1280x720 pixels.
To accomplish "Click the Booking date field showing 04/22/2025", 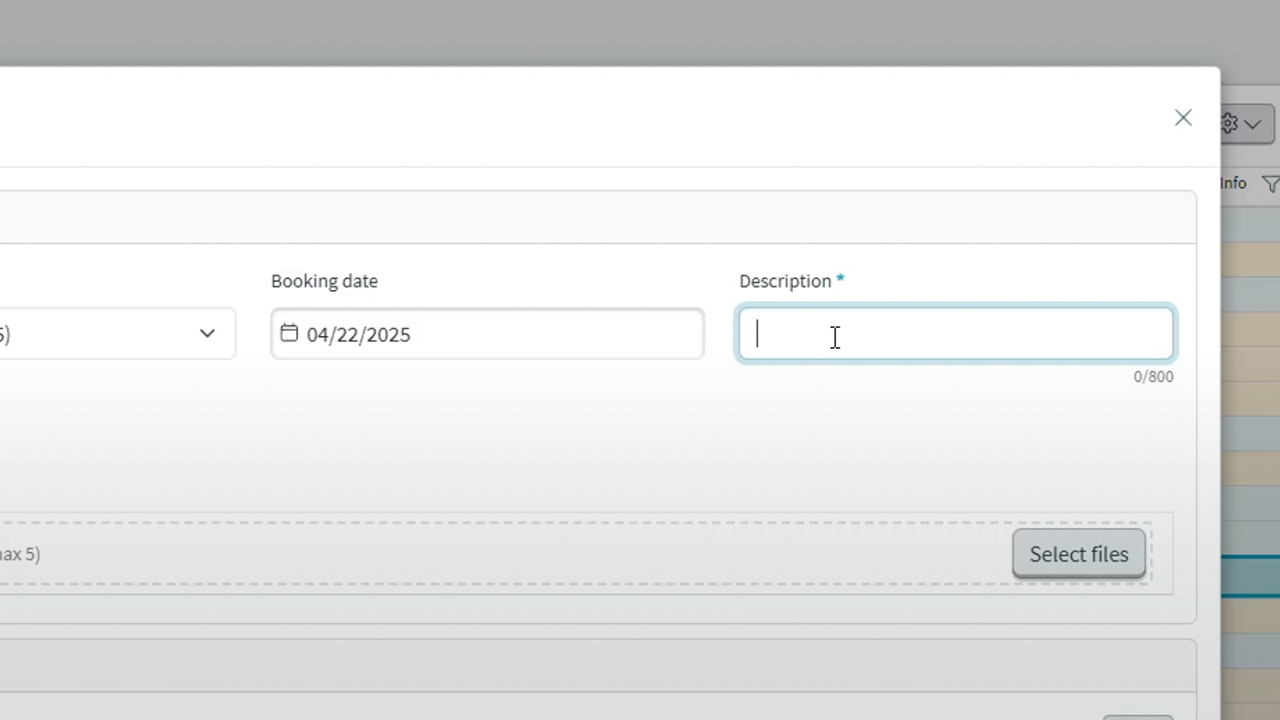I will pos(487,334).
